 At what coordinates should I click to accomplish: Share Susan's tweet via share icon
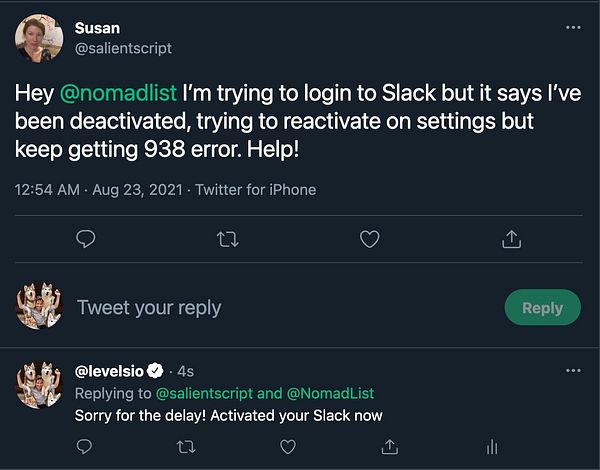coord(512,239)
